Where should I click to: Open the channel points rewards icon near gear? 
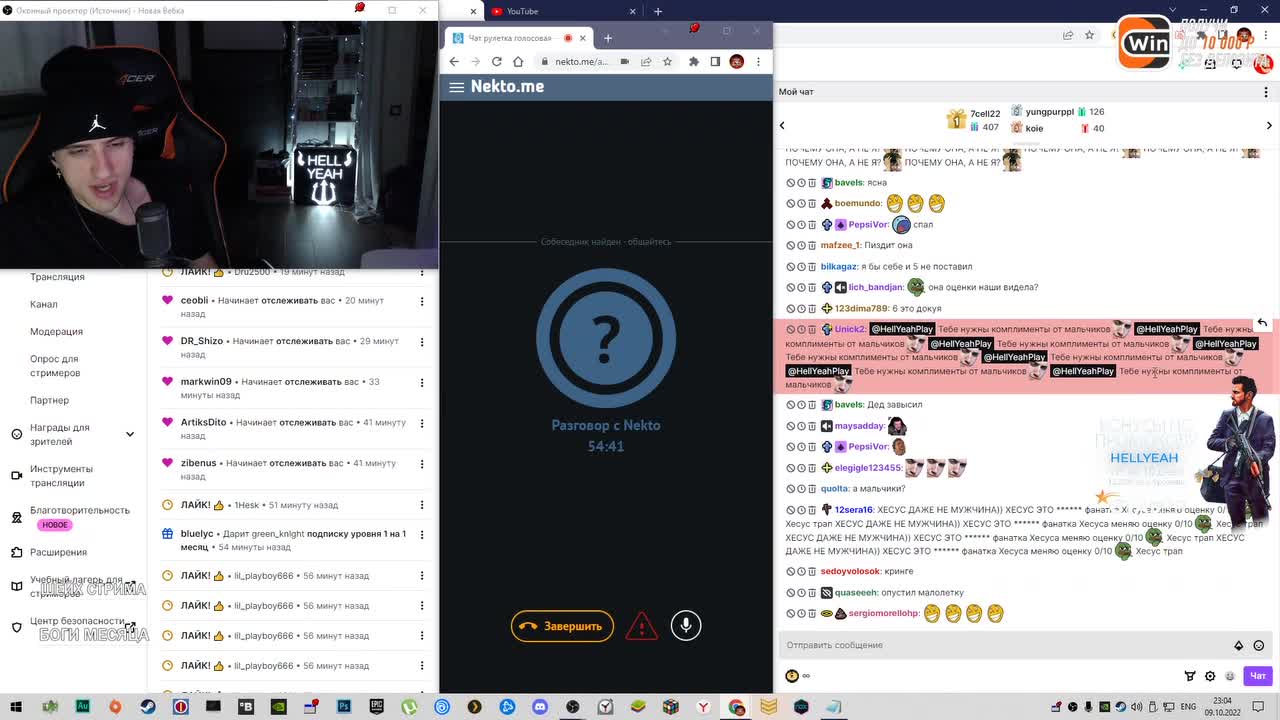coord(1190,676)
